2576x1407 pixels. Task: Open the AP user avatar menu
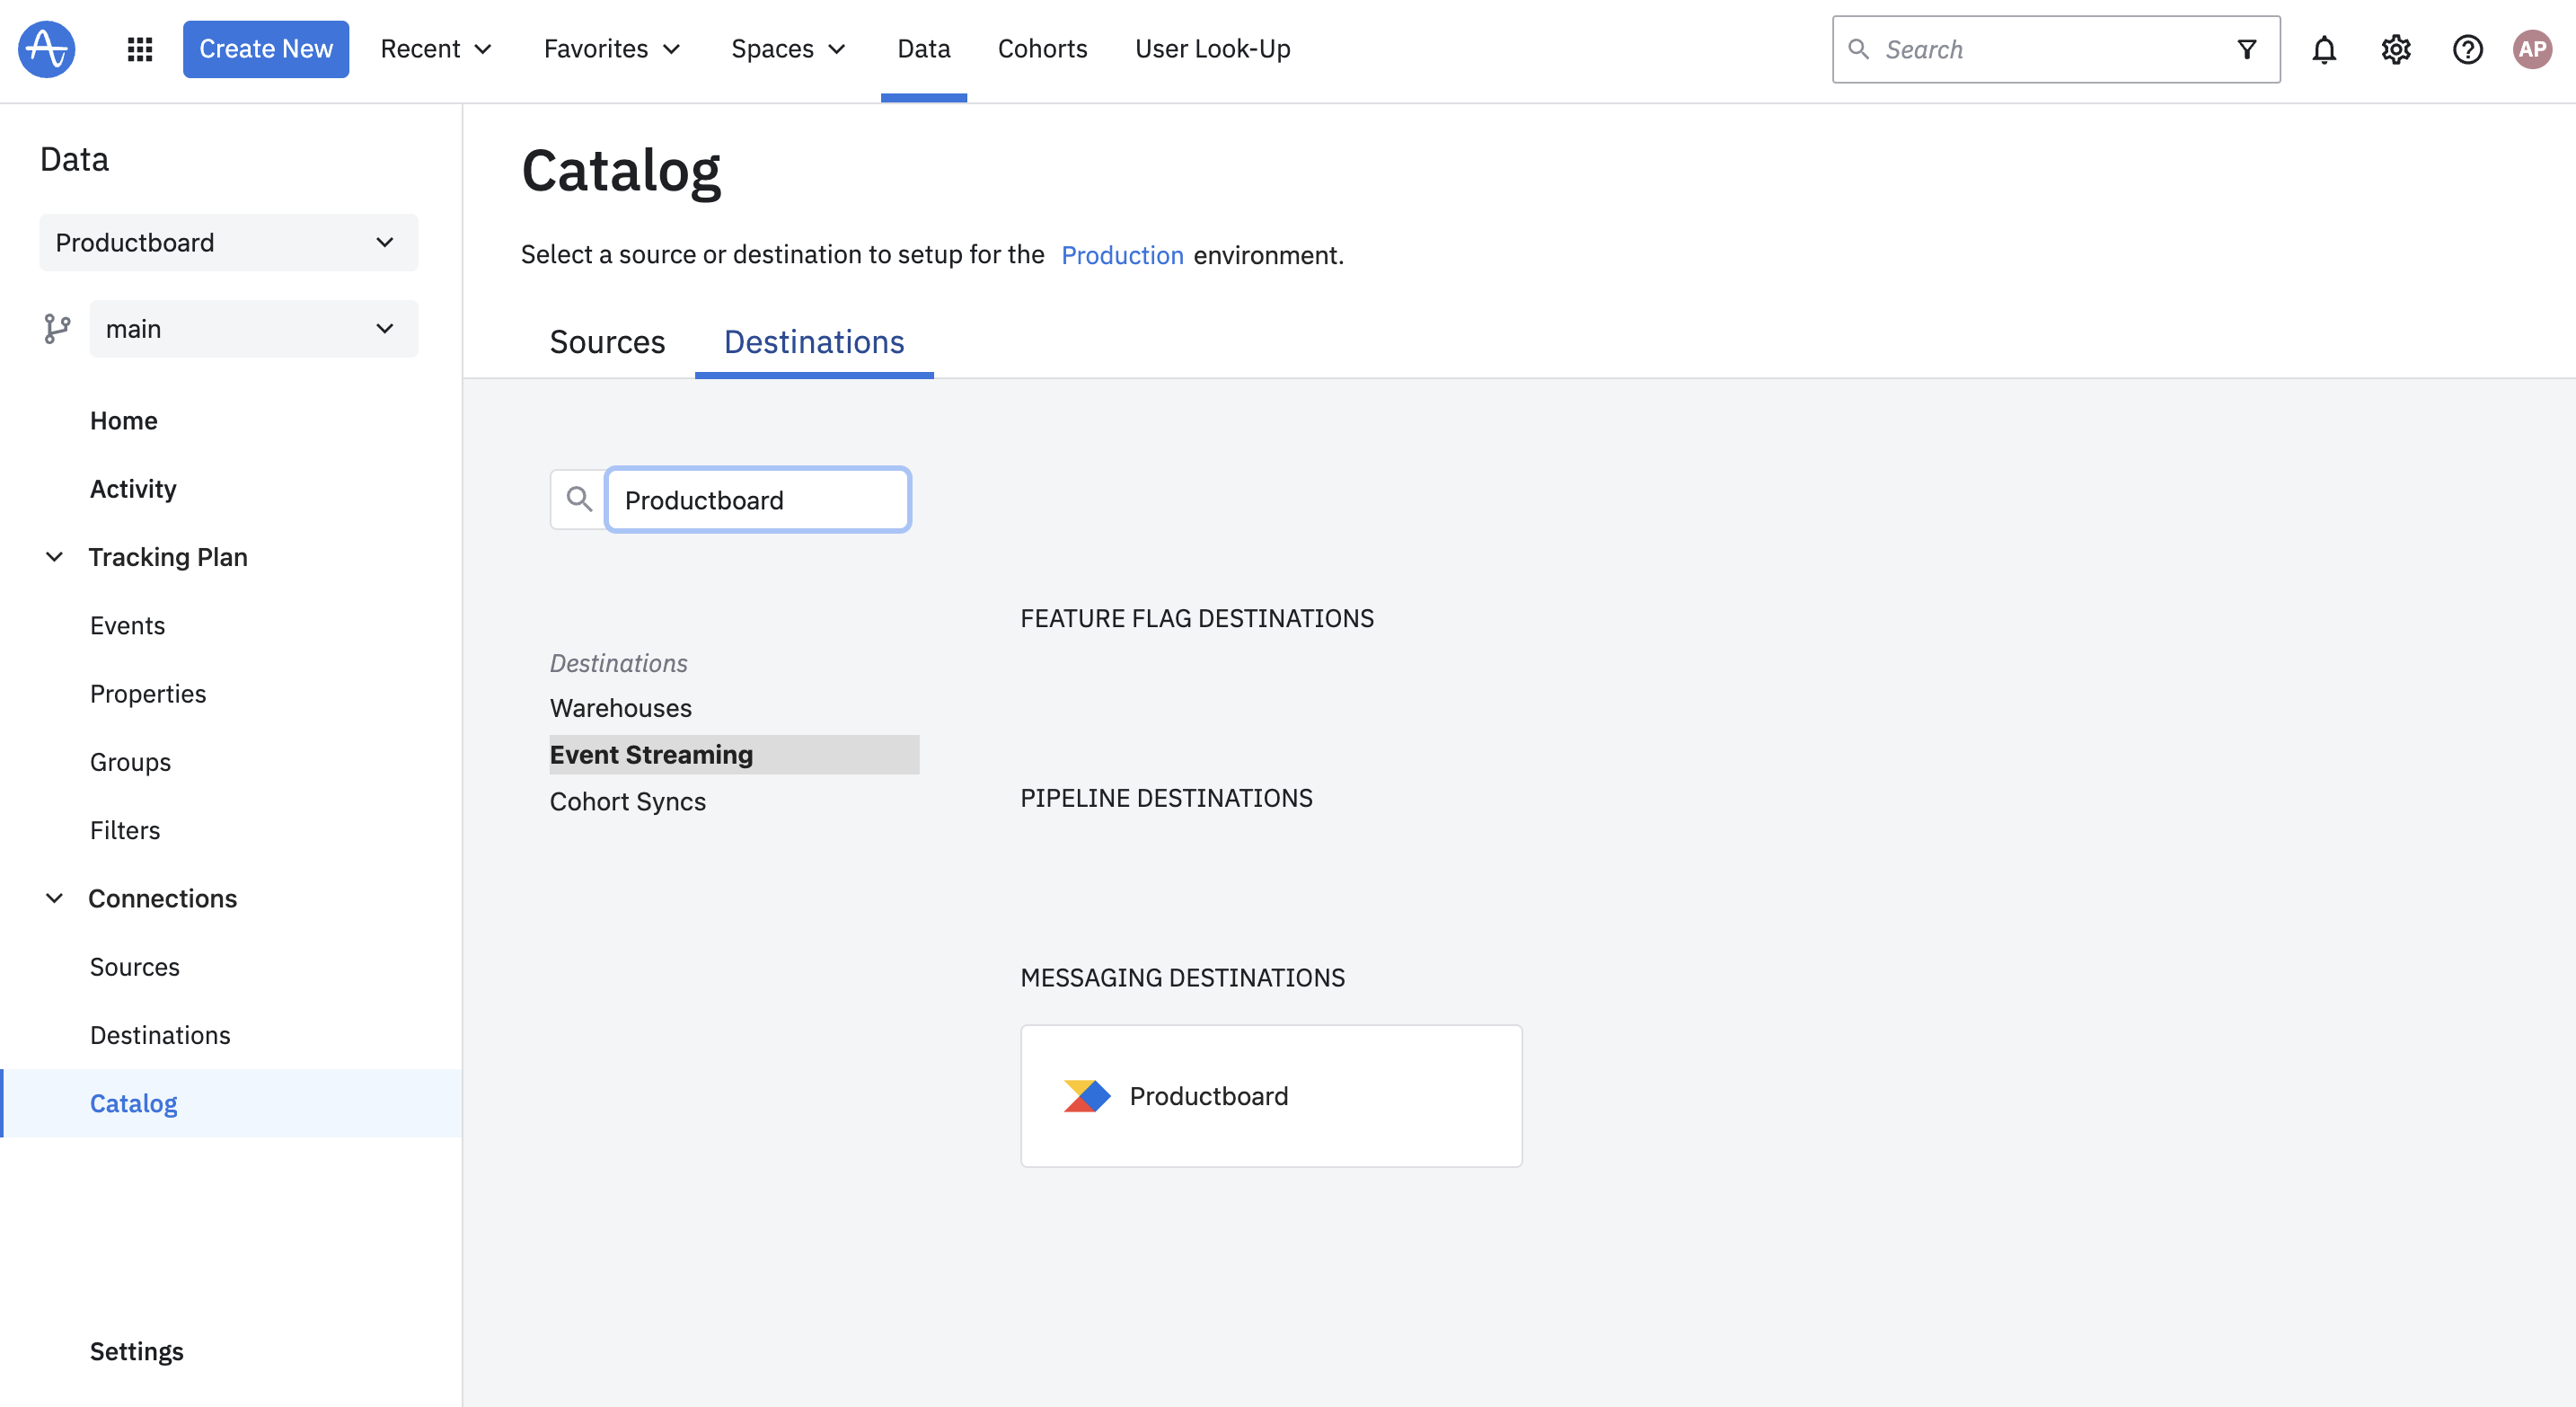2532,49
